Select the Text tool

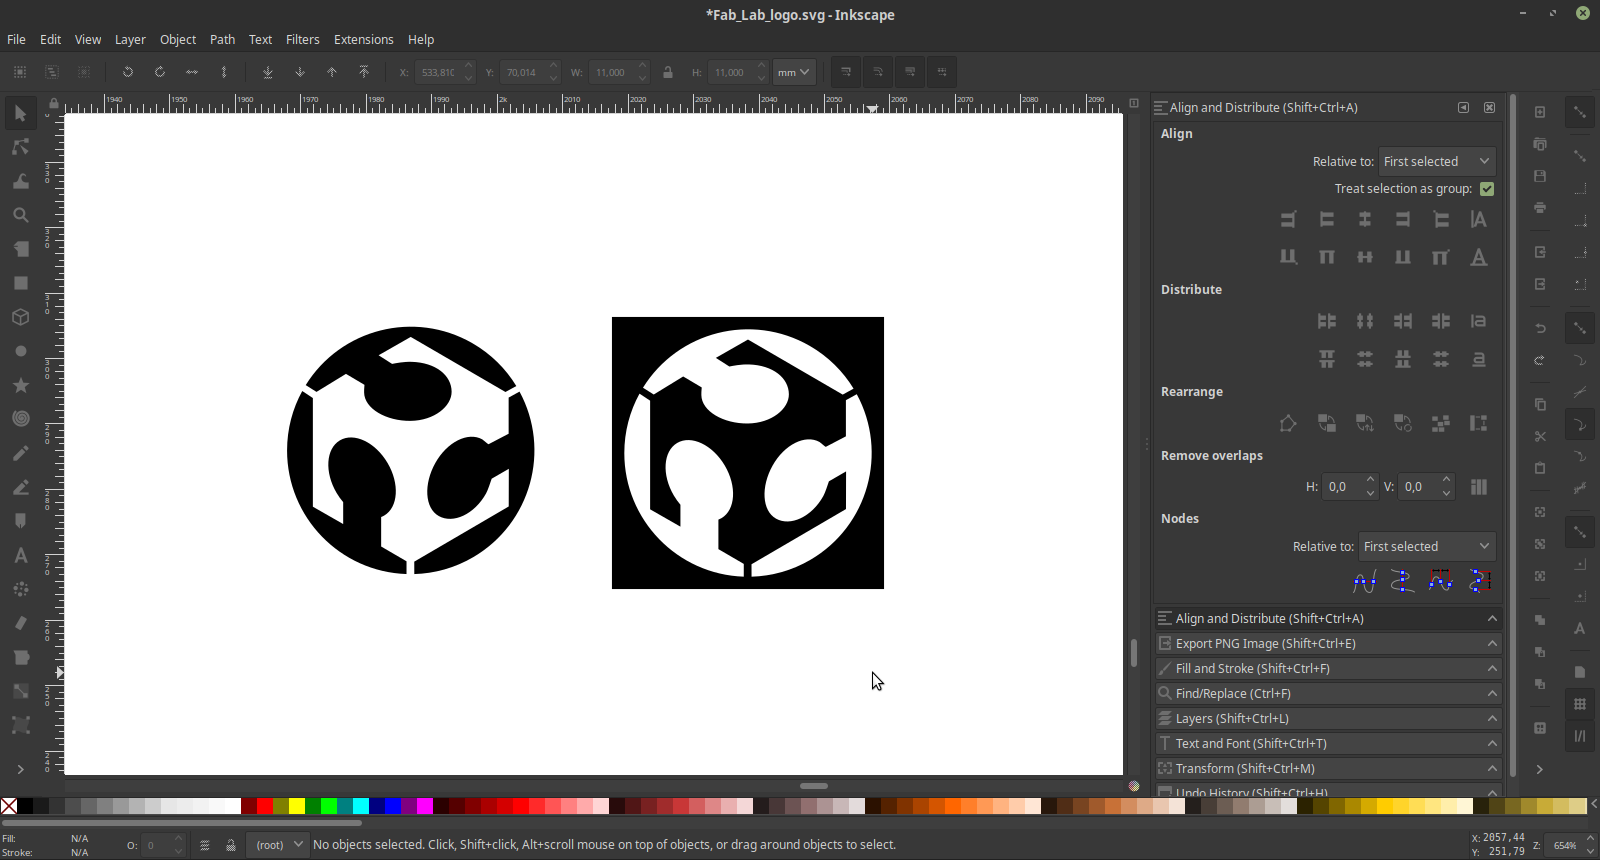[x=20, y=555]
